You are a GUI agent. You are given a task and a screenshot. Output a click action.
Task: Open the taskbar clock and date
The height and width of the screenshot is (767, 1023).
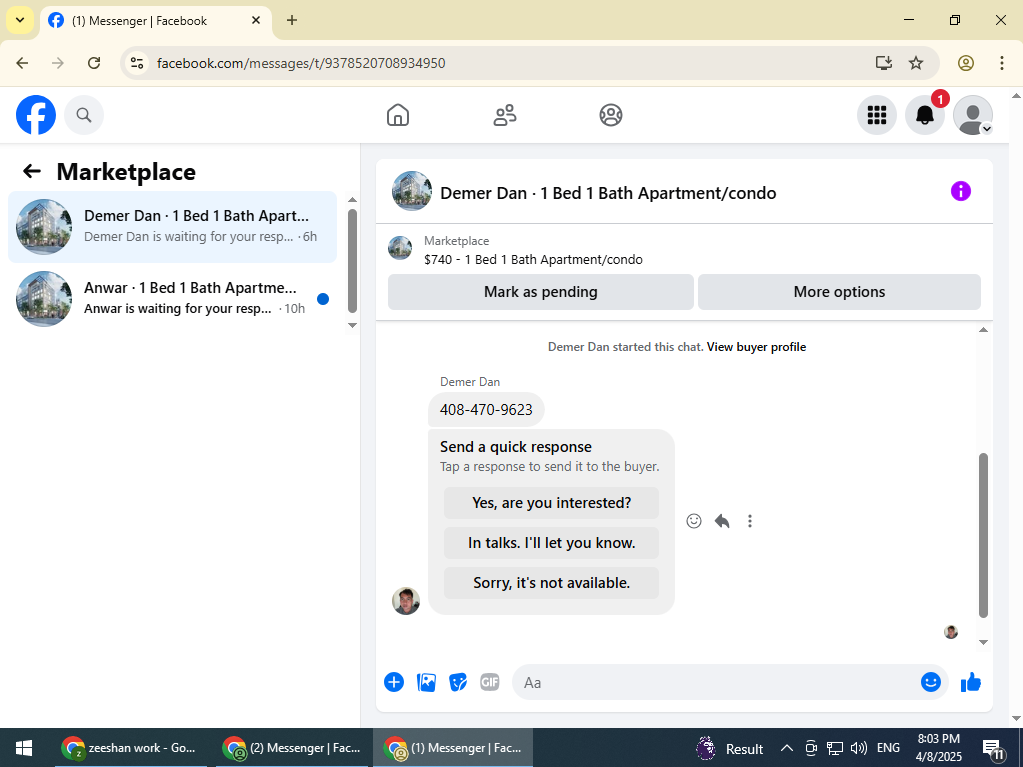[x=938, y=748]
